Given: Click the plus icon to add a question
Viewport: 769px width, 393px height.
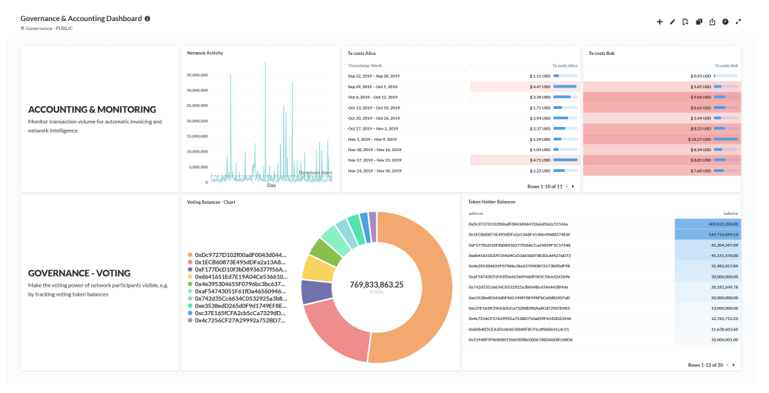Looking at the screenshot, I should (x=659, y=22).
